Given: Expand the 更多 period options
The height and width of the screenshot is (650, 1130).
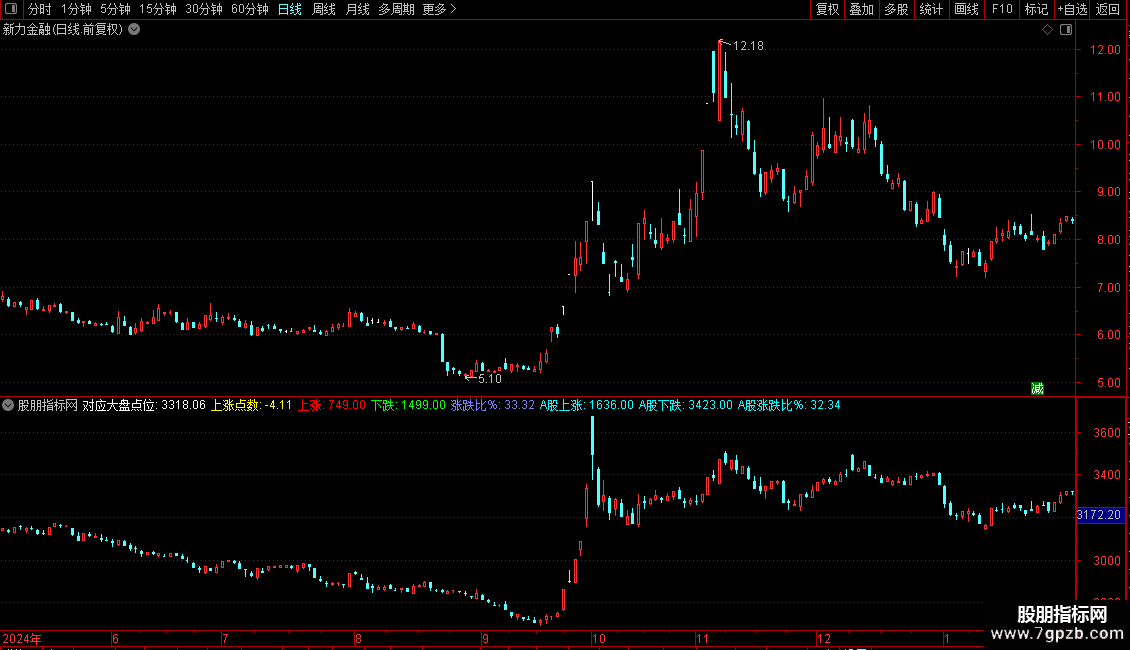Looking at the screenshot, I should point(439,9).
